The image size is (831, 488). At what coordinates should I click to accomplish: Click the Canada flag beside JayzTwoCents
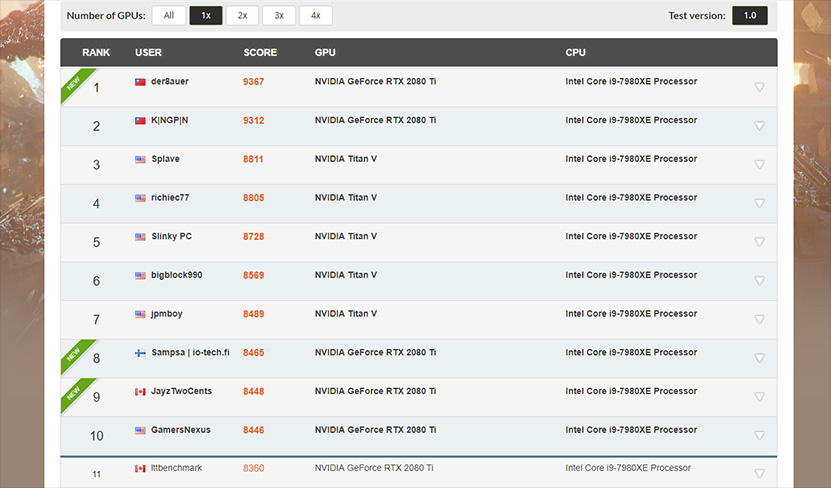point(140,392)
